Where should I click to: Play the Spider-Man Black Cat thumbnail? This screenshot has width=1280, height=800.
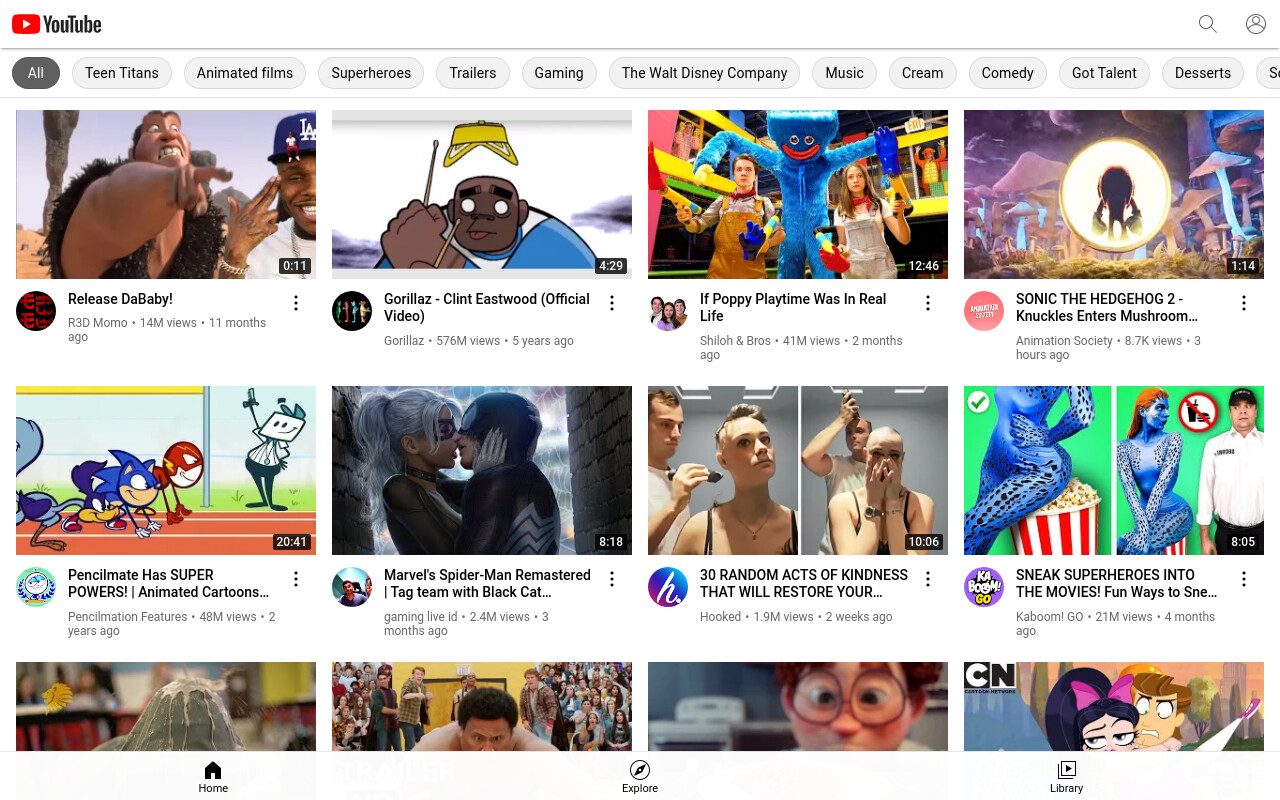(x=482, y=470)
